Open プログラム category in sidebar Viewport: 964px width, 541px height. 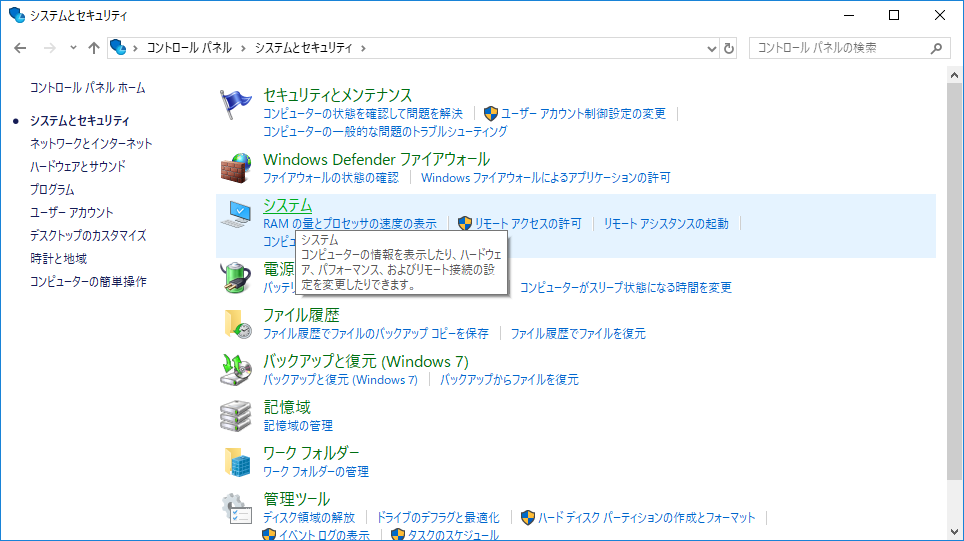pos(52,189)
